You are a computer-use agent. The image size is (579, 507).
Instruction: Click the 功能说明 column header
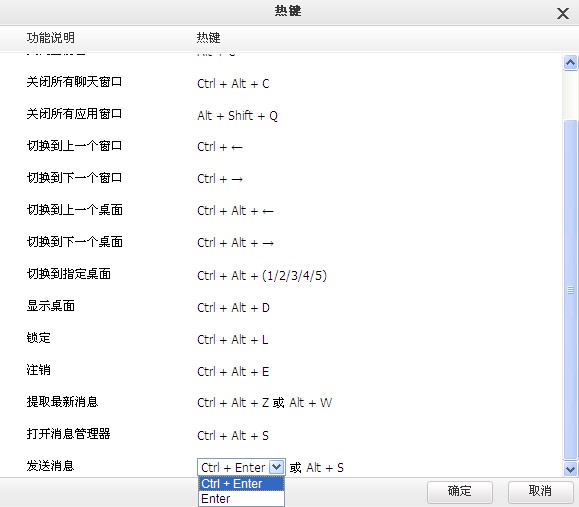51,38
